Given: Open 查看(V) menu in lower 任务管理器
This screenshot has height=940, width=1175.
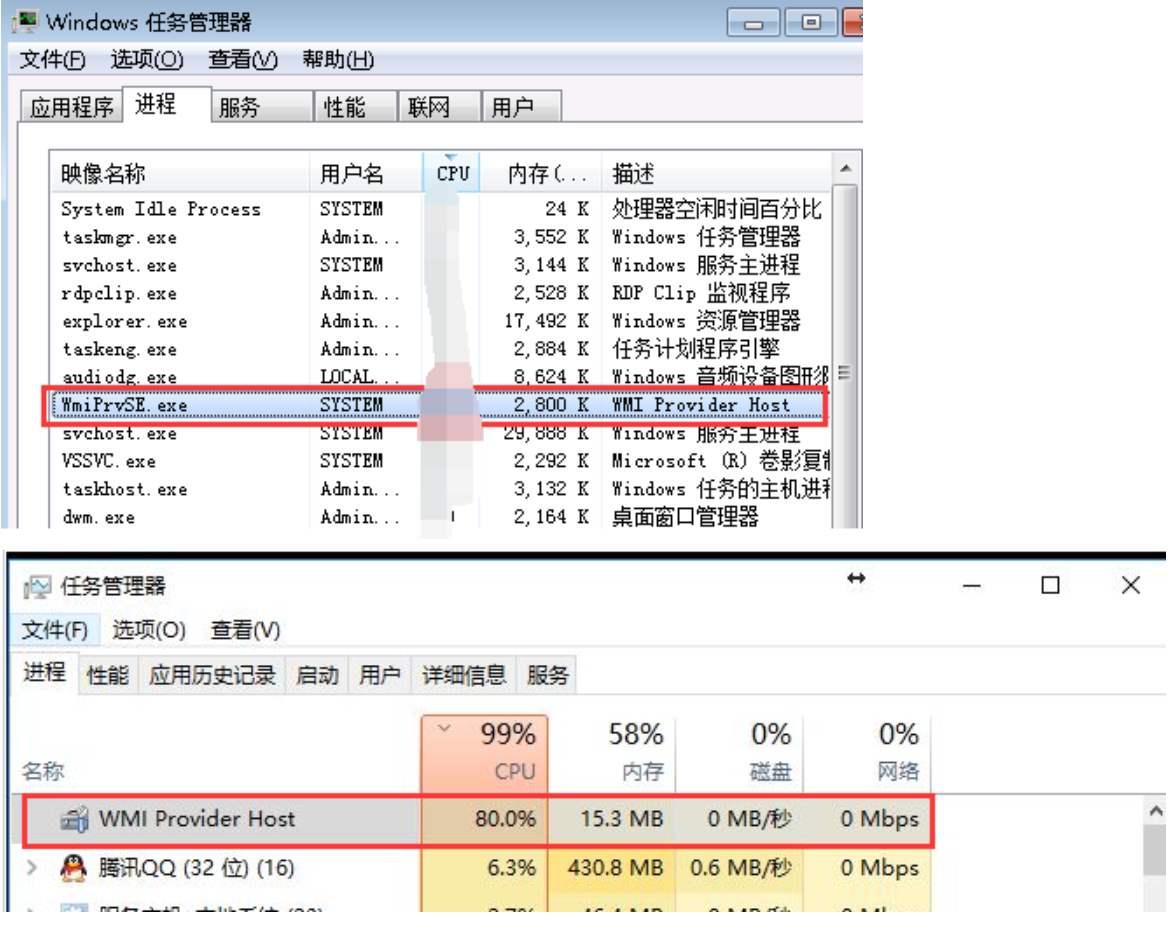Looking at the screenshot, I should [245, 630].
